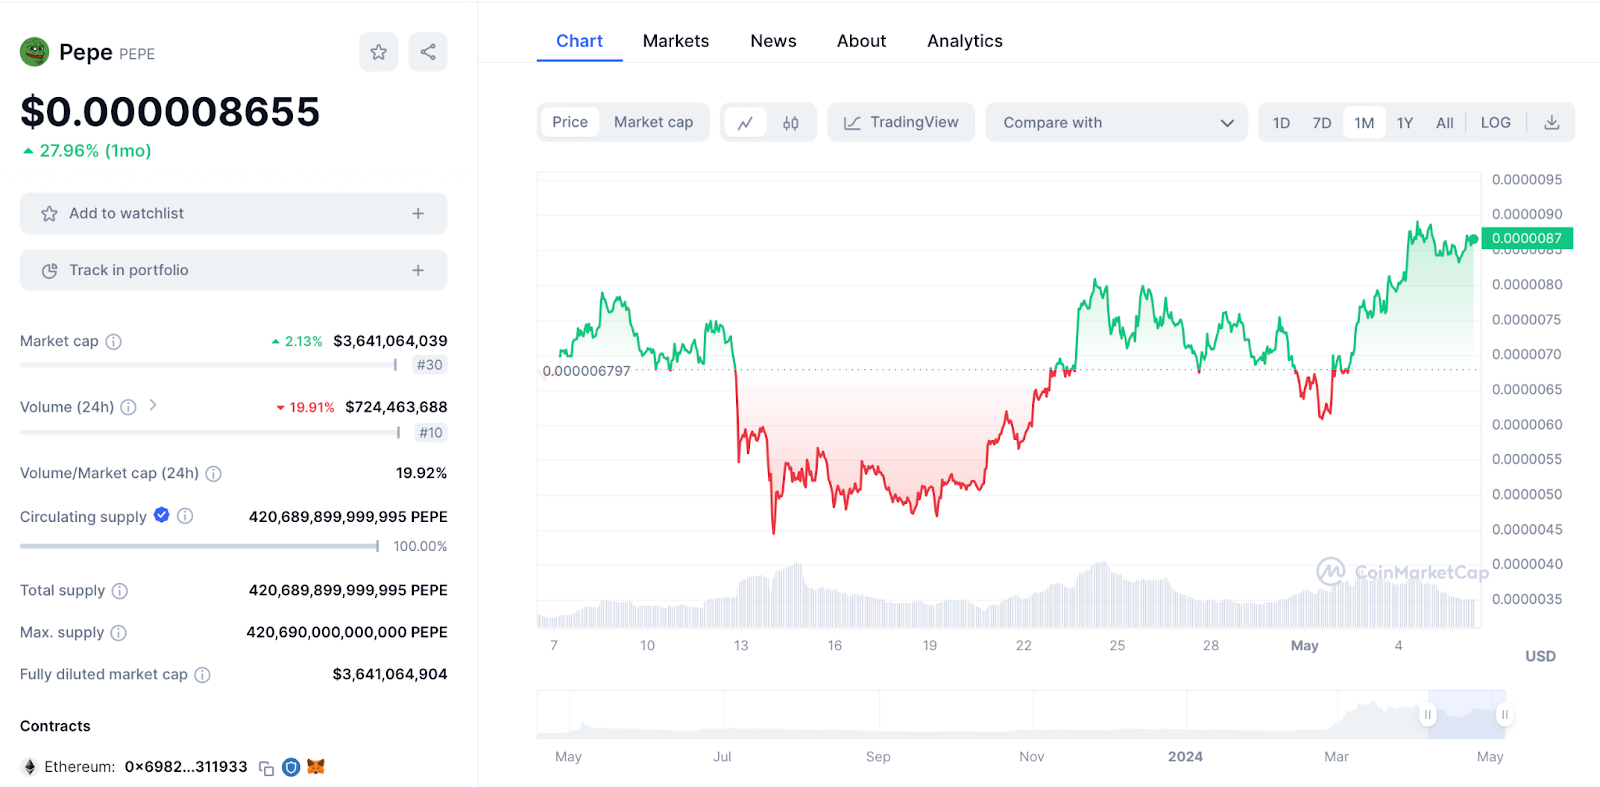Viewport: 1600px width, 787px height.
Task: Click the Max. supply info icon
Action: [x=118, y=633]
